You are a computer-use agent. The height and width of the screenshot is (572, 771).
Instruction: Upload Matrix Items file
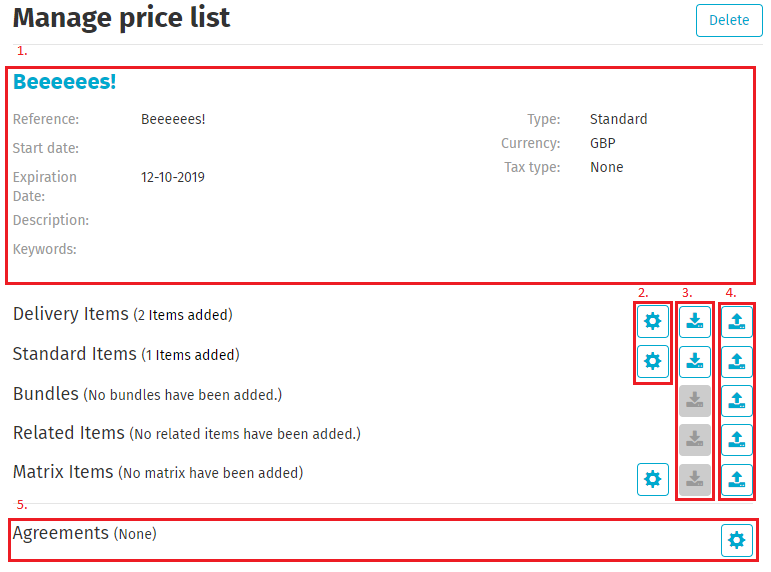click(x=737, y=480)
